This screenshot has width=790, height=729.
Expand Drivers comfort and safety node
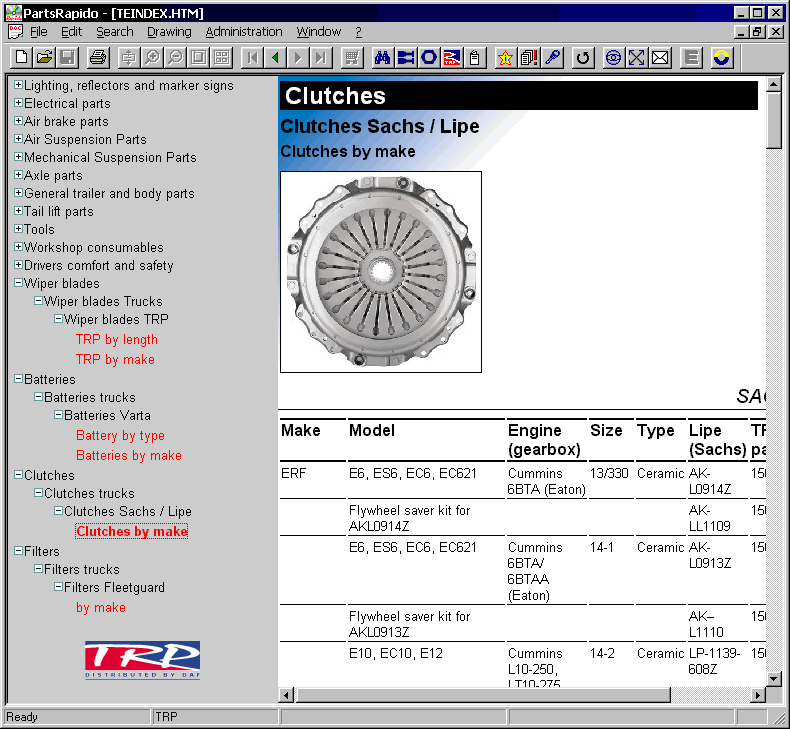point(18,264)
